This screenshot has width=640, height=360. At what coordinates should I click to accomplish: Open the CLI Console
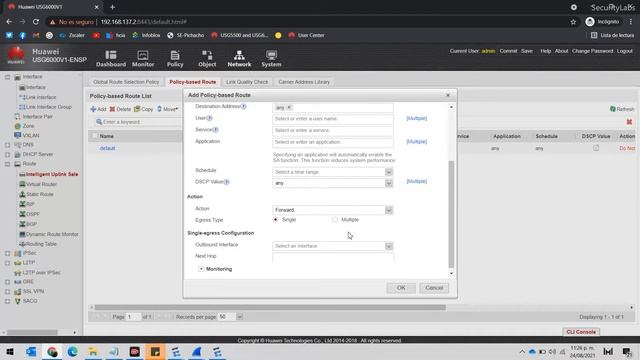(x=581, y=332)
